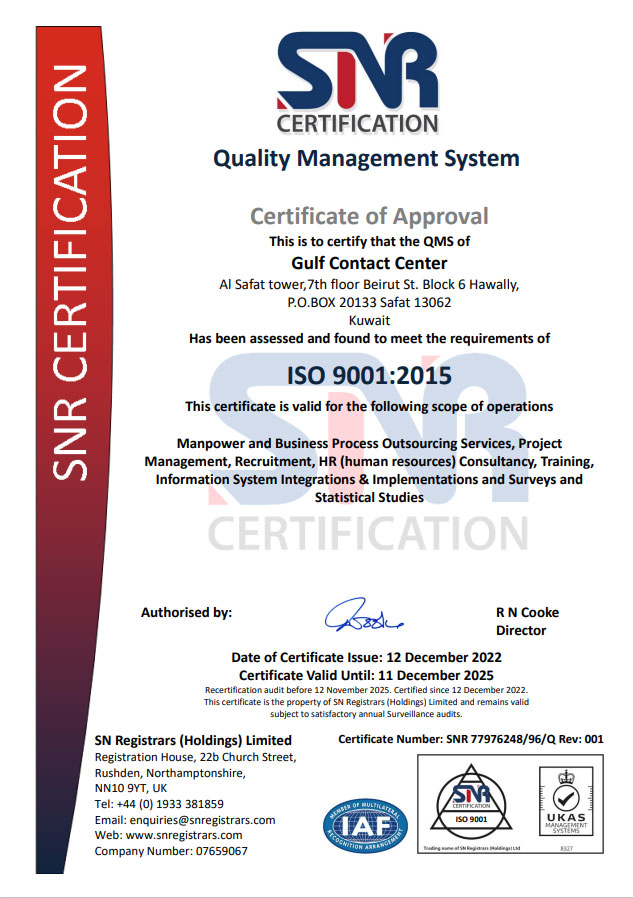Click 'Has been assessed and found to meet'

click(369, 338)
